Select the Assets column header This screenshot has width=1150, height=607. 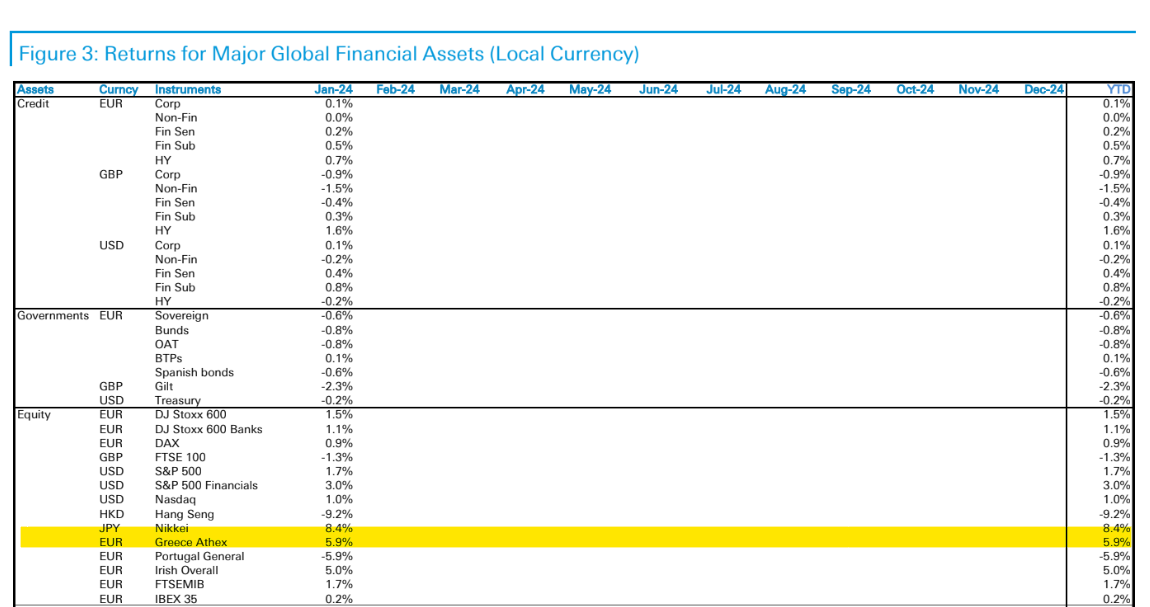(x=35, y=90)
